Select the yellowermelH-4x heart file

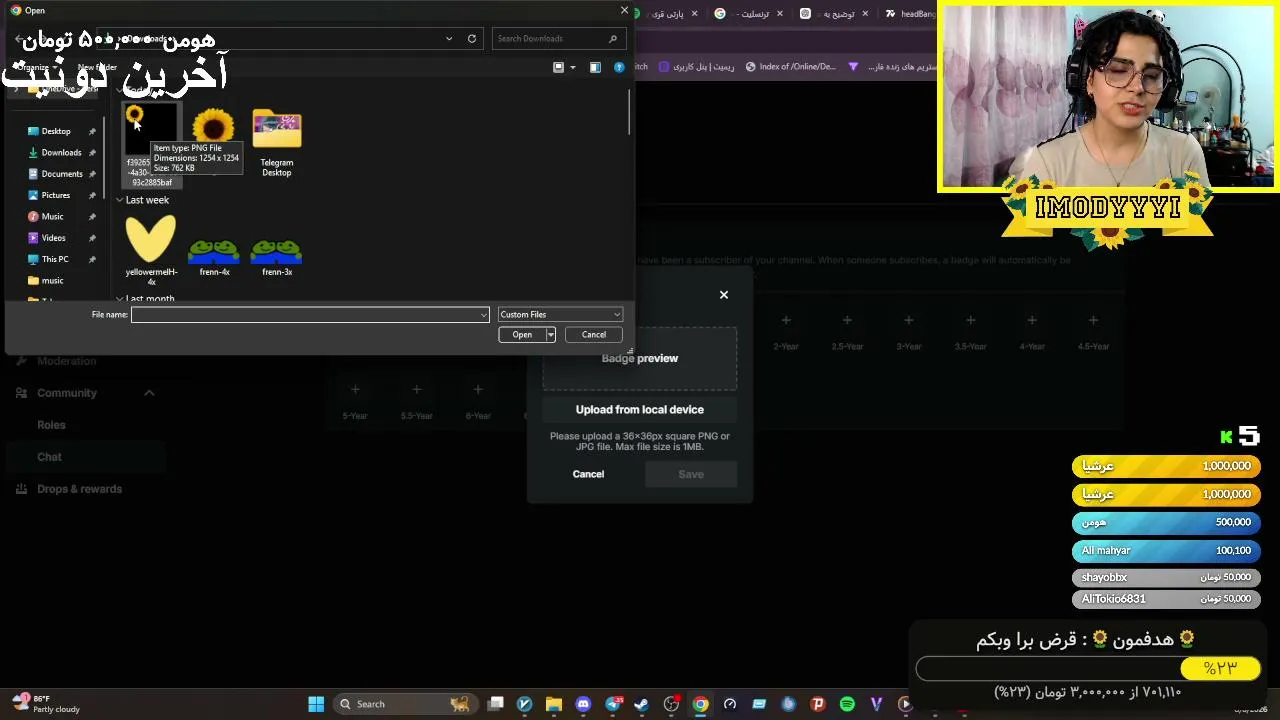pyautogui.click(x=151, y=250)
